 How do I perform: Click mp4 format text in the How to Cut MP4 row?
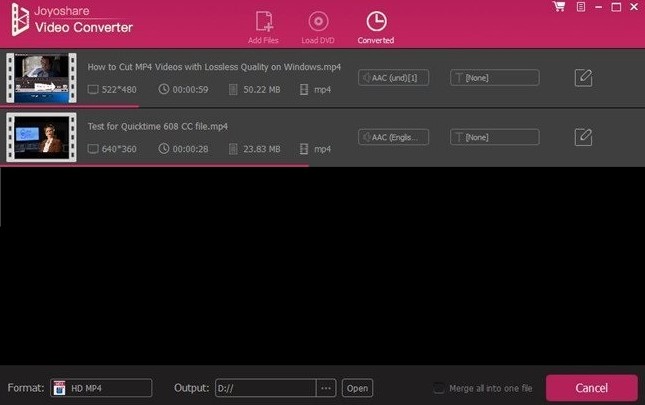click(x=322, y=90)
